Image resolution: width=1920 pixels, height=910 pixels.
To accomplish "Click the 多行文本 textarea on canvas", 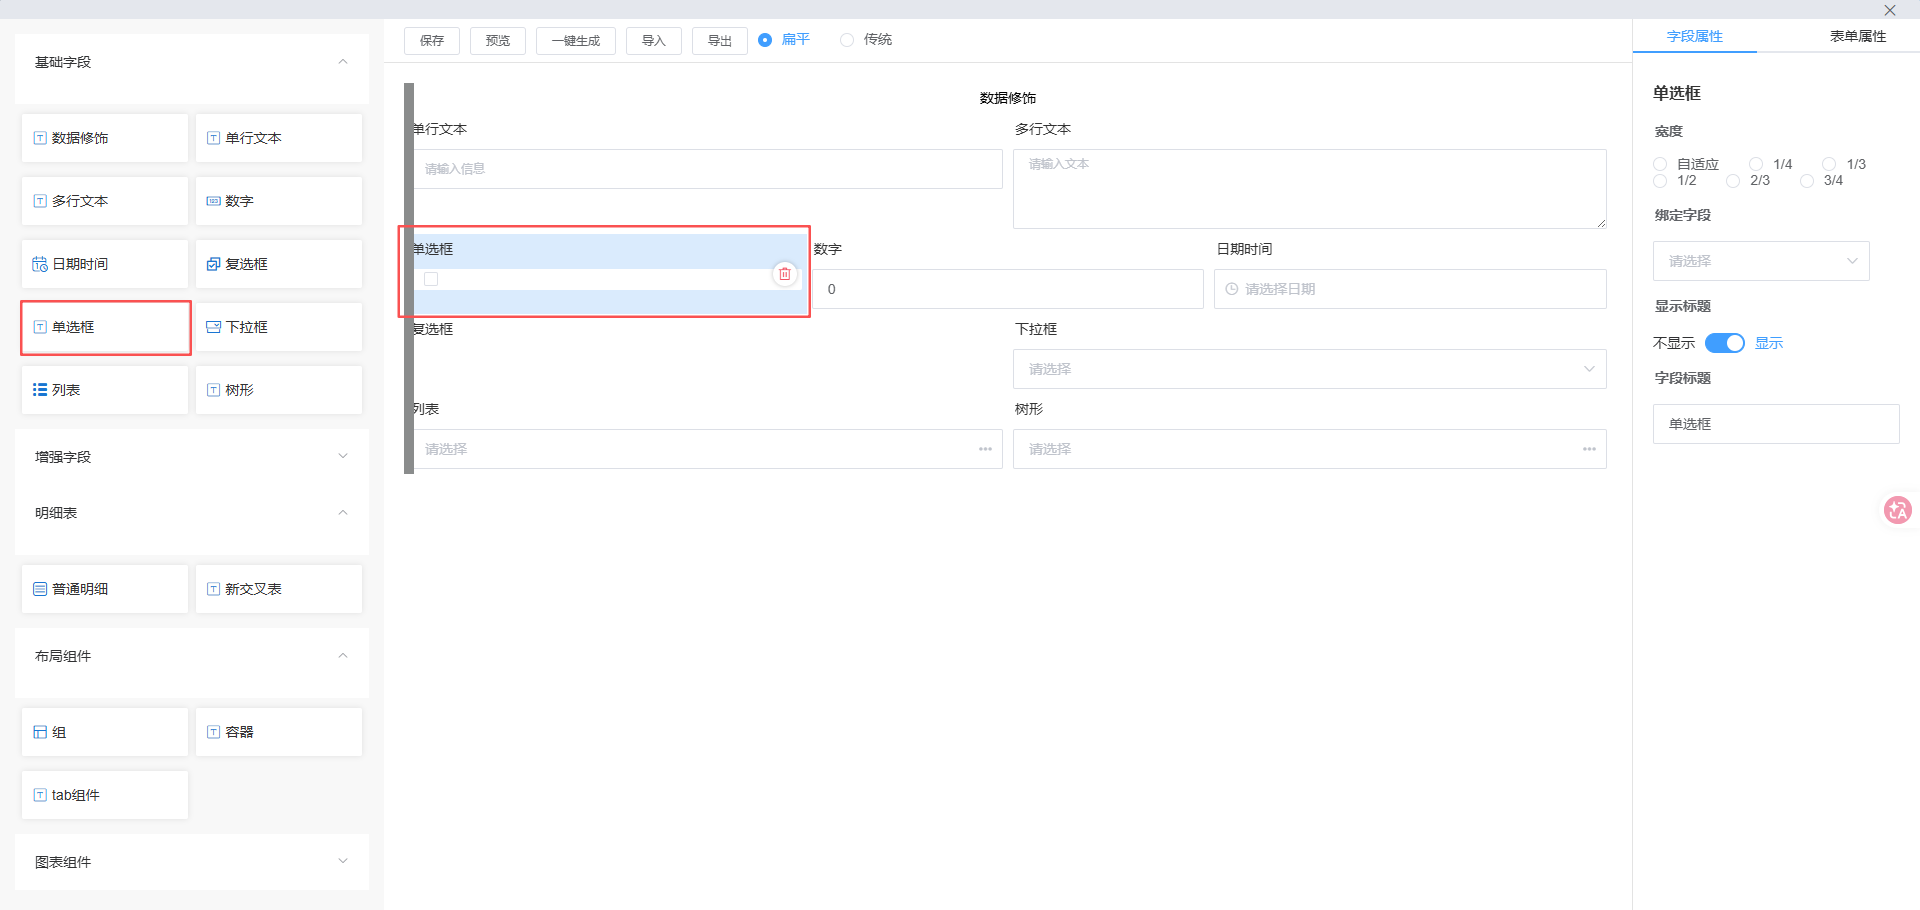I will click(x=1310, y=189).
